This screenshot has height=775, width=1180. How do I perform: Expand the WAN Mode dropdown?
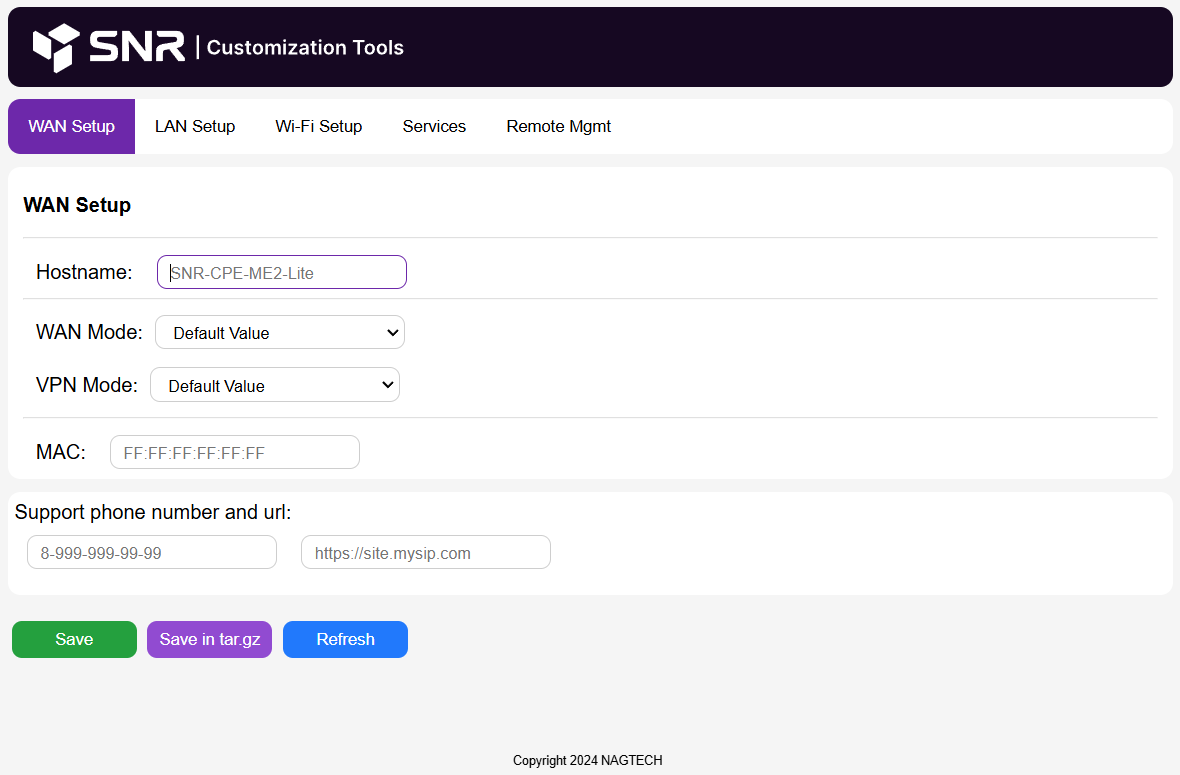point(279,333)
